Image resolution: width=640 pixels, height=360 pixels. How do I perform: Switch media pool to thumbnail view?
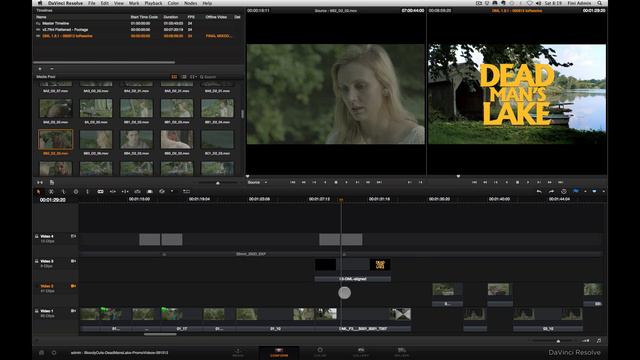click(x=174, y=77)
